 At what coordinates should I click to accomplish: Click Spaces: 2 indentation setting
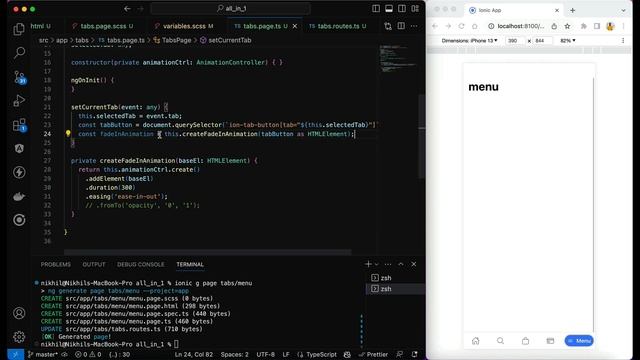(235, 354)
